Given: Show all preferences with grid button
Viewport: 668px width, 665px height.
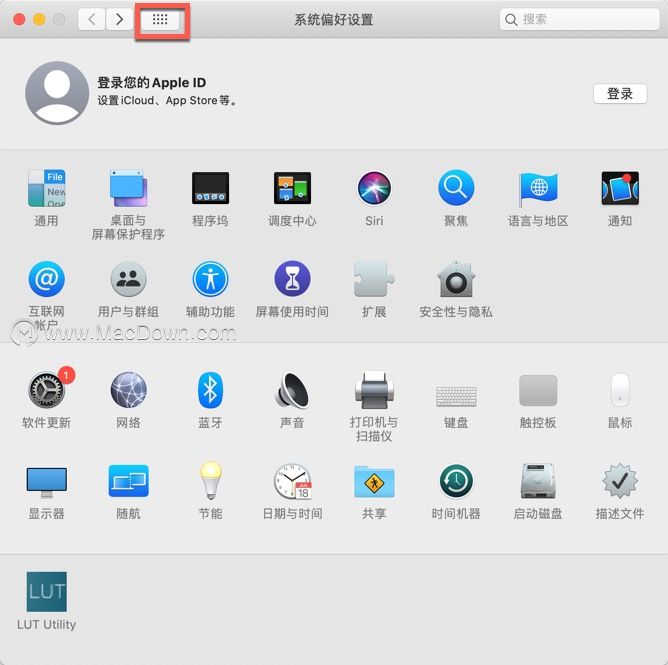Looking at the screenshot, I should [x=160, y=20].
